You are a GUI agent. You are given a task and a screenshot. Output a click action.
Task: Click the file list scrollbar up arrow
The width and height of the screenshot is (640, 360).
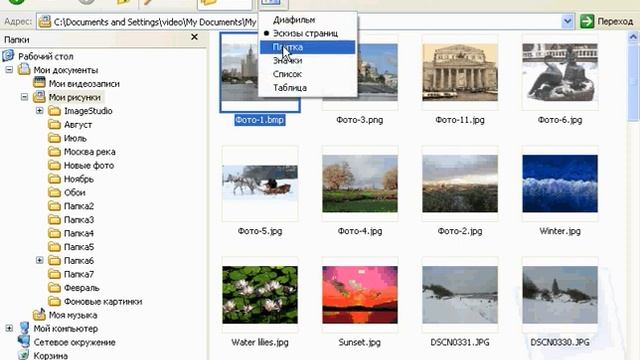click(x=633, y=38)
